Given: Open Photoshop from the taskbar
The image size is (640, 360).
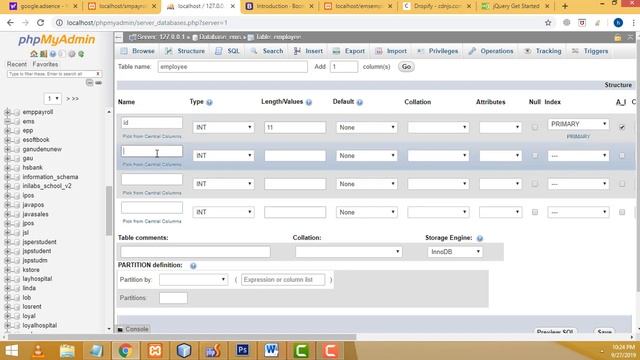Looking at the screenshot, I should (242, 350).
